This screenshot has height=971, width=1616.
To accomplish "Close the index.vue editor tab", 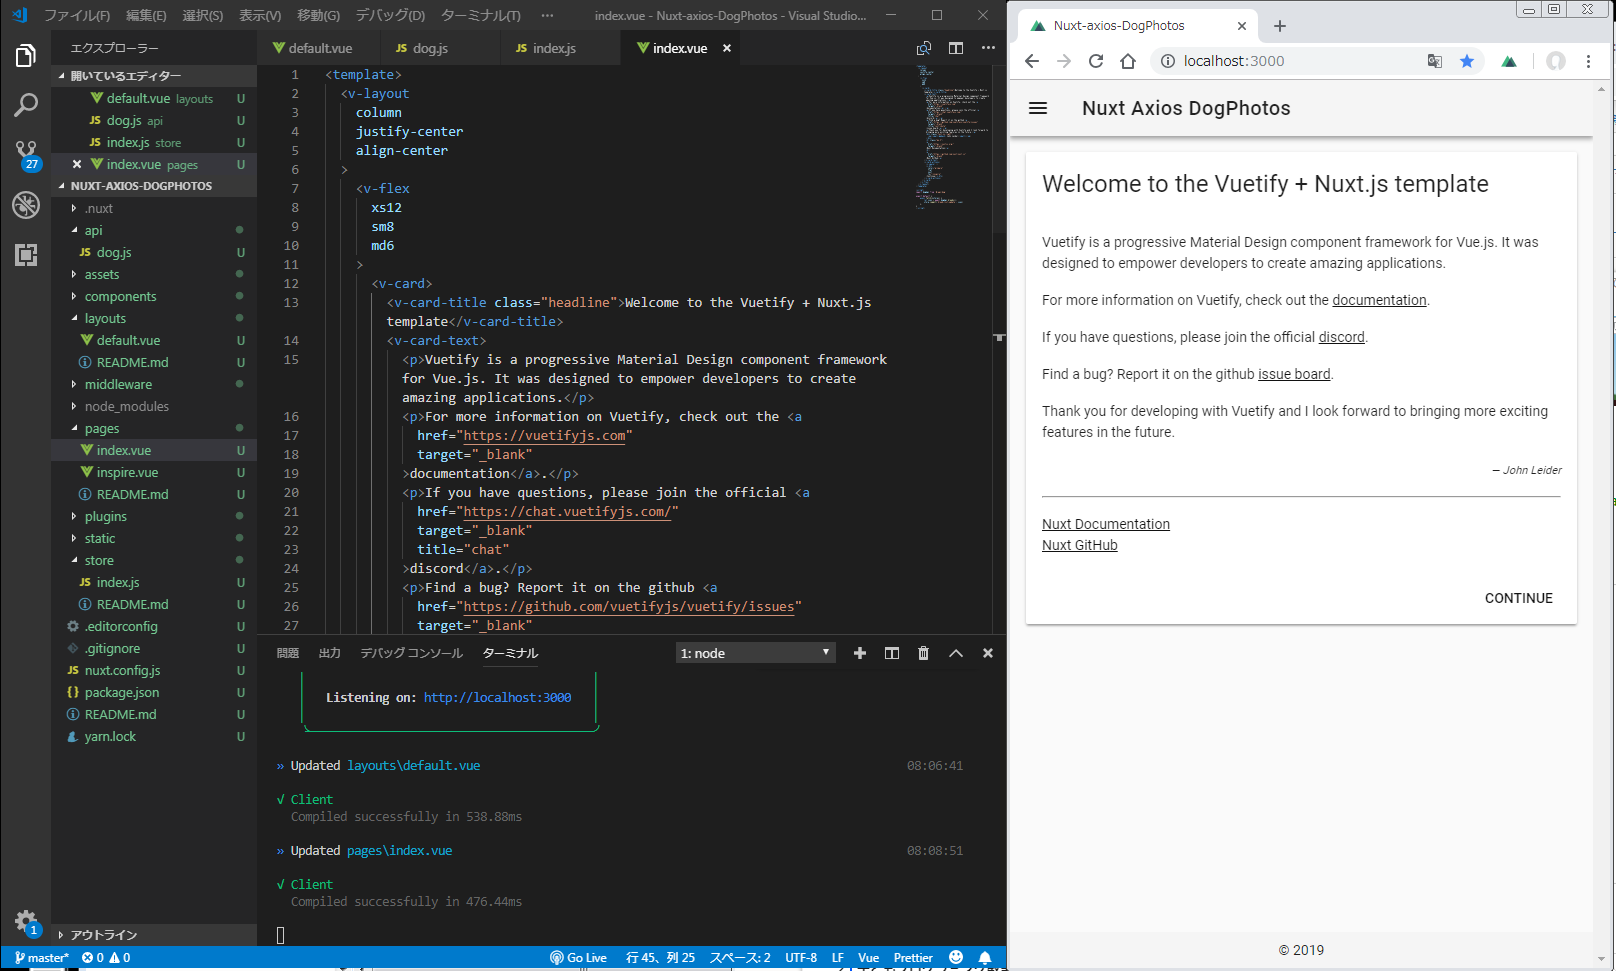I will pyautogui.click(x=727, y=48).
